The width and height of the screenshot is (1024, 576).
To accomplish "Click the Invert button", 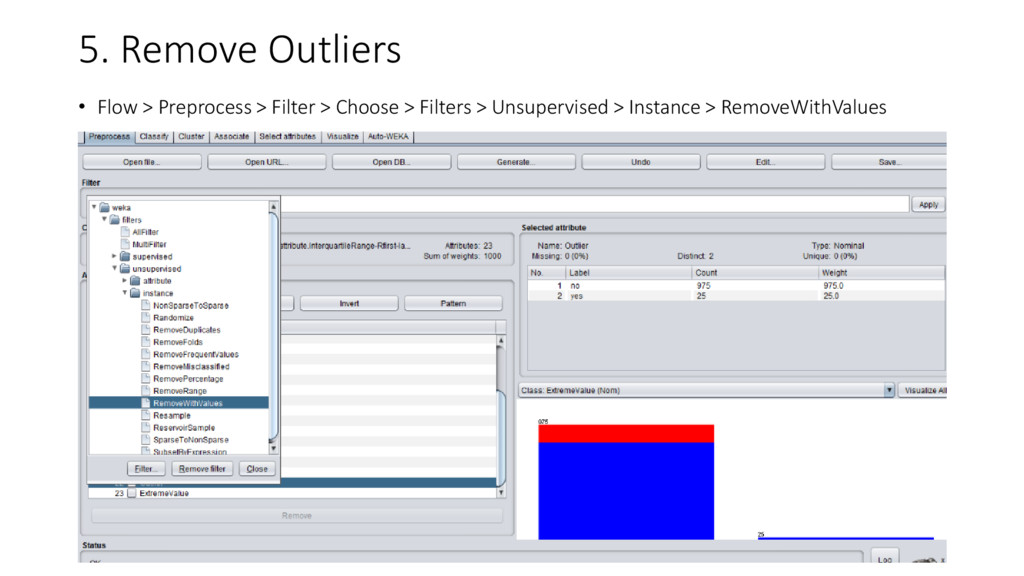I will (x=349, y=304).
